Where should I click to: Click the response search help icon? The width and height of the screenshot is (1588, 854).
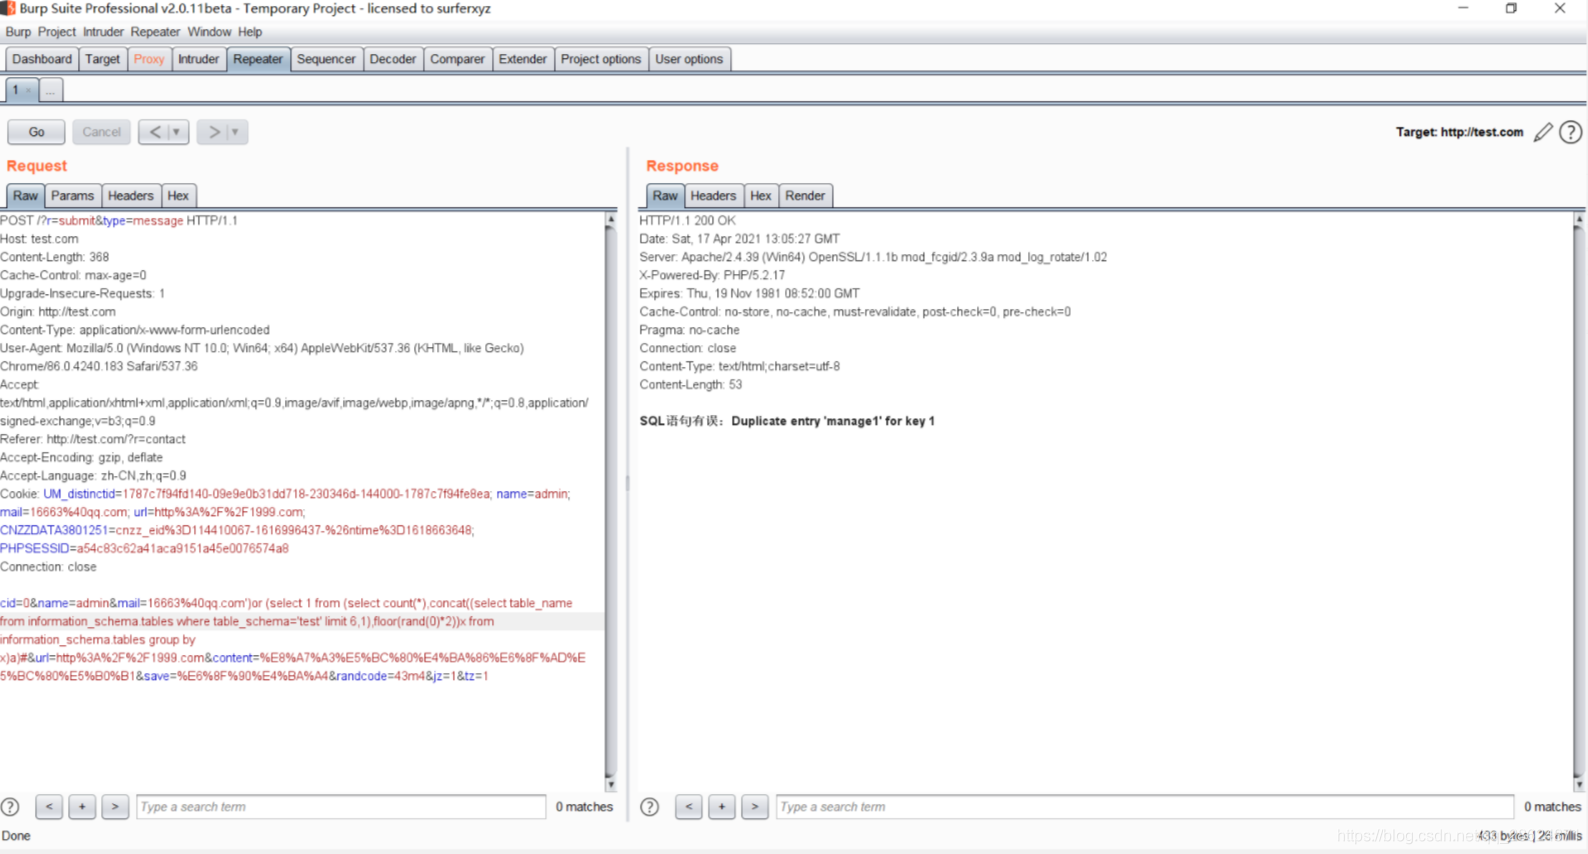[650, 807]
